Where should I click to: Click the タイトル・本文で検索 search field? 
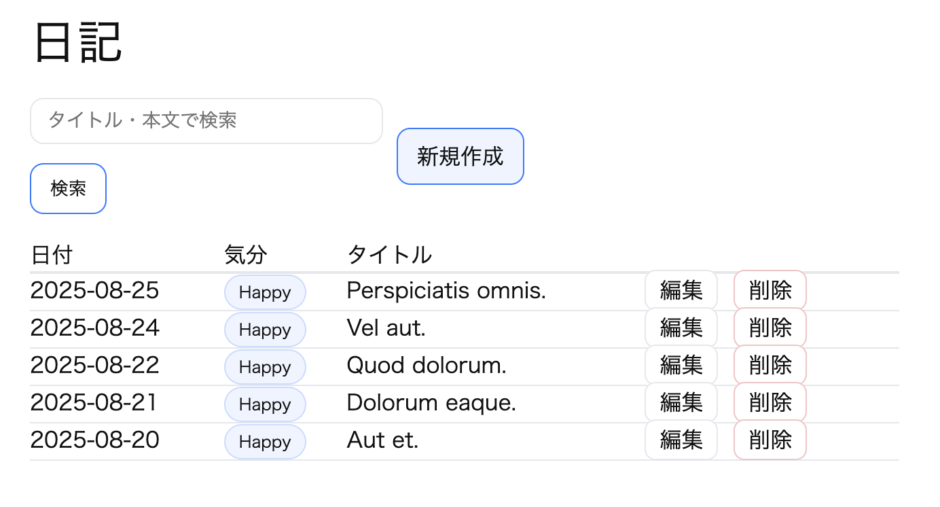pos(206,121)
